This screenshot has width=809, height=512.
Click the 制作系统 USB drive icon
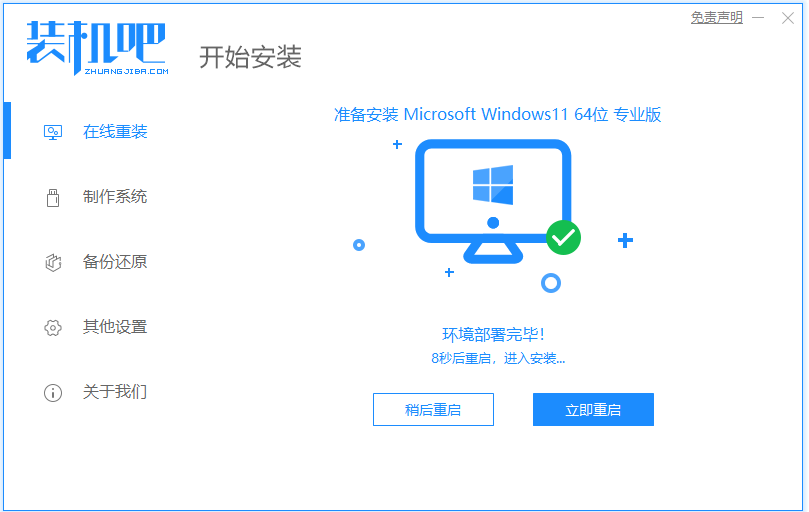pyautogui.click(x=53, y=198)
